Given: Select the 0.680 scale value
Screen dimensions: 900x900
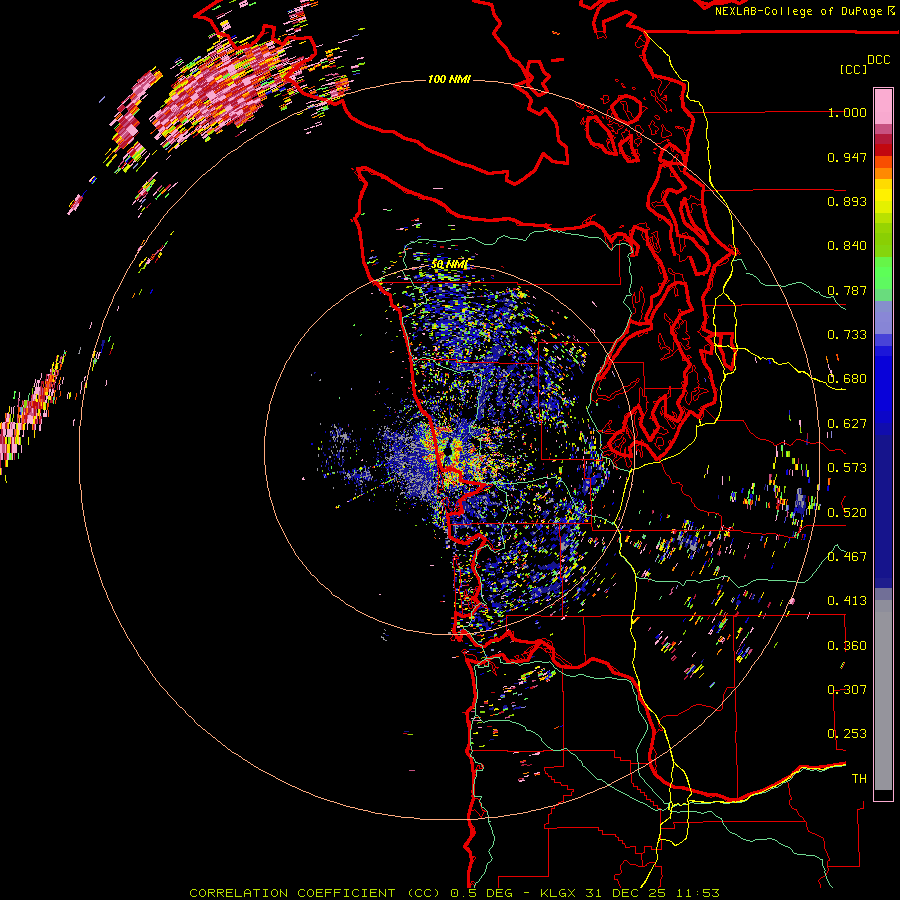Looking at the screenshot, I should click(847, 379).
